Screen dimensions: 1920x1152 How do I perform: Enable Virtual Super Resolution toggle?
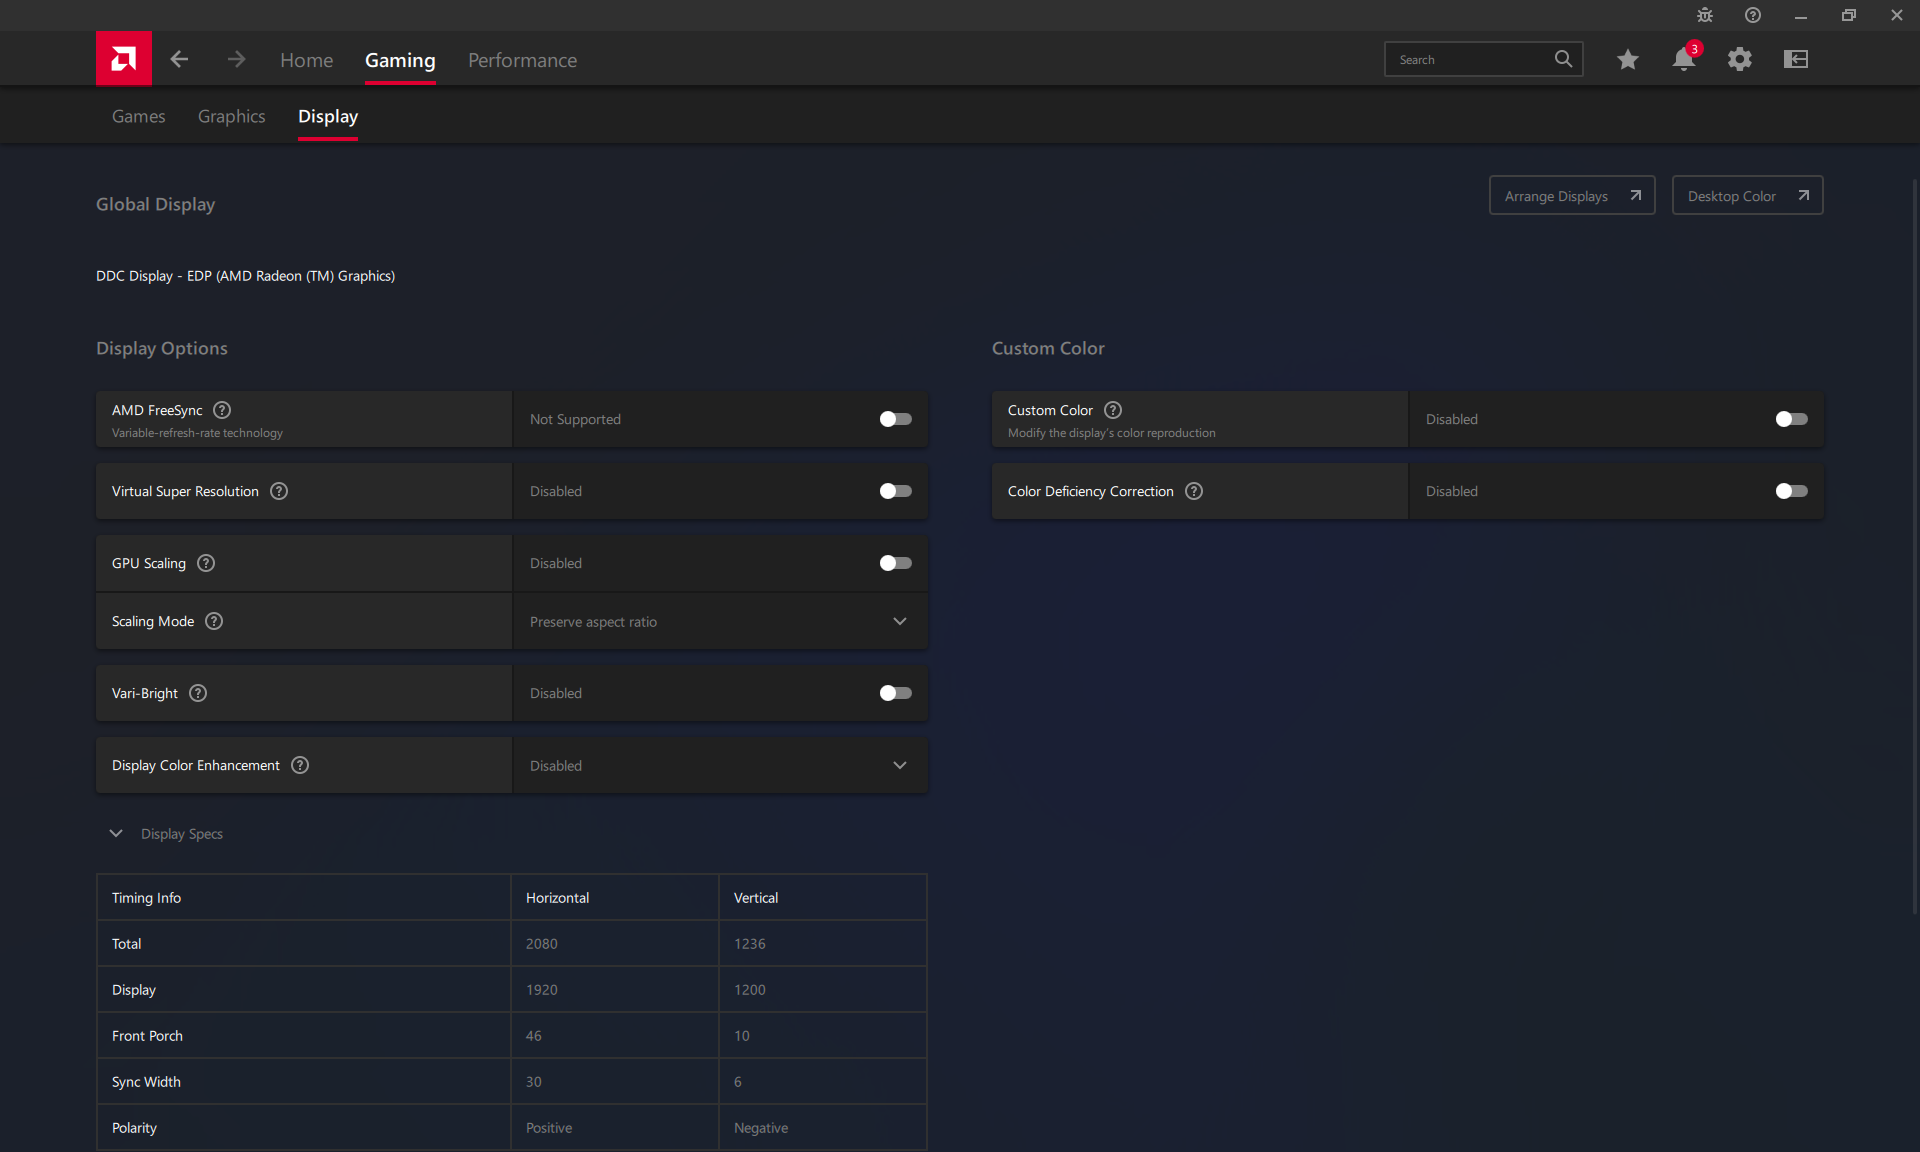pos(895,491)
